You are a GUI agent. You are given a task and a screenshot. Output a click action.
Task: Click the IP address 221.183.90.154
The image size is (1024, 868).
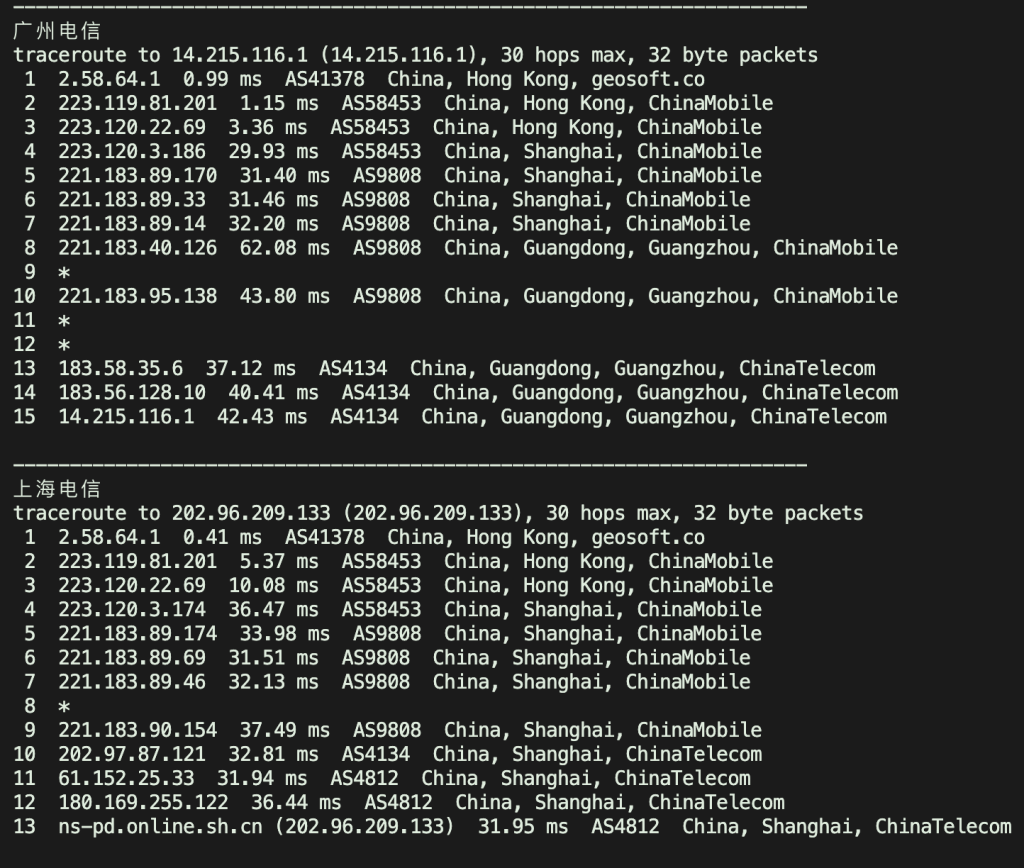click(x=137, y=730)
